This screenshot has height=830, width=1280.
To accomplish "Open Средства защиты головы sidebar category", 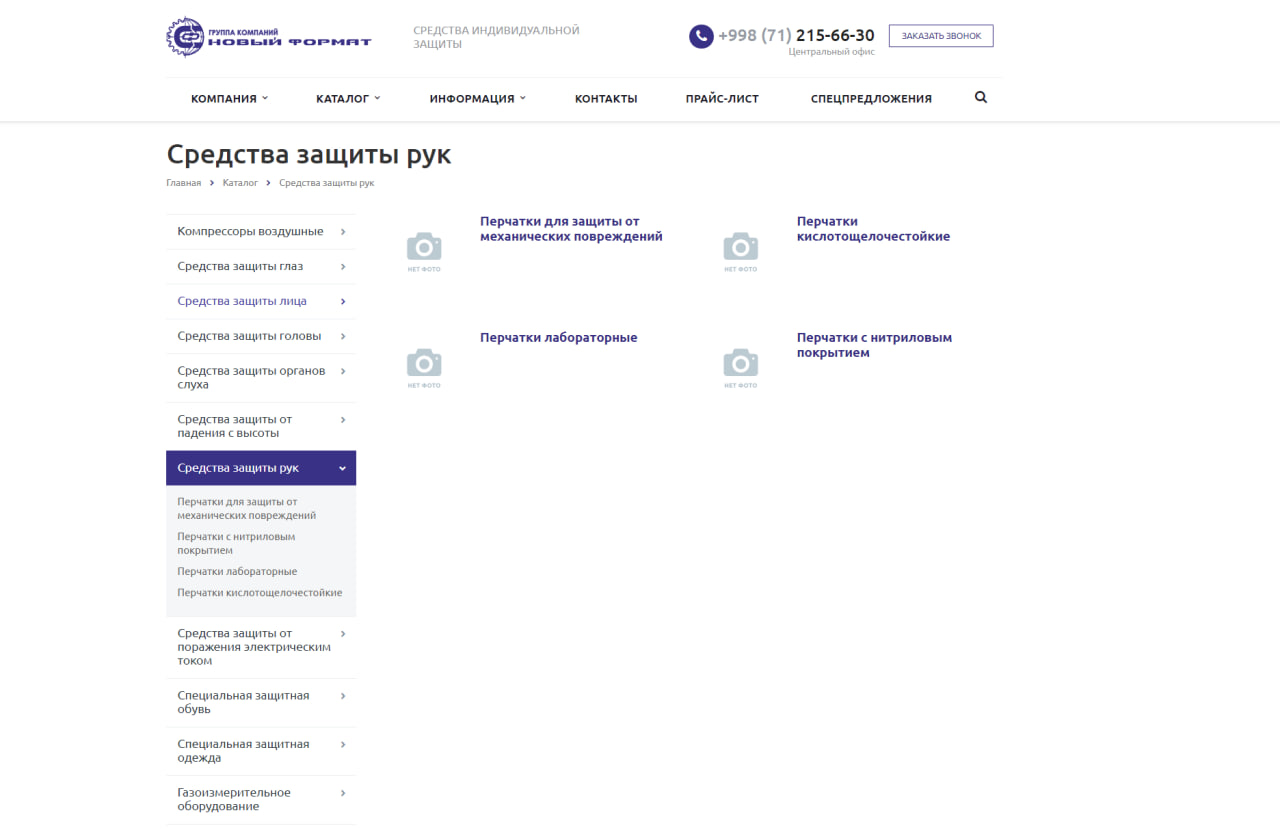I will pos(261,336).
